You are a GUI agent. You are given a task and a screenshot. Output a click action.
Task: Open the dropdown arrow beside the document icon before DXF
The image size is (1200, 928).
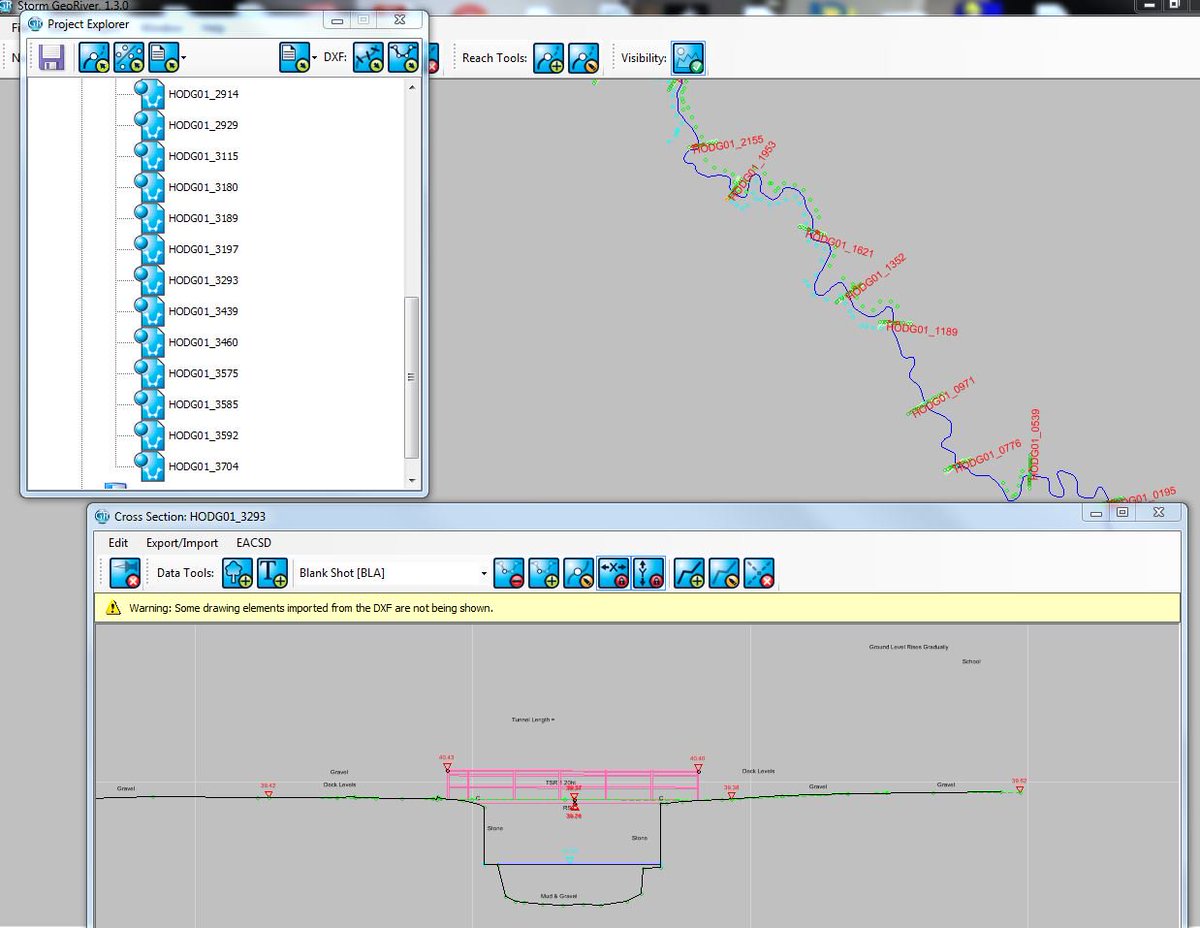click(x=314, y=58)
